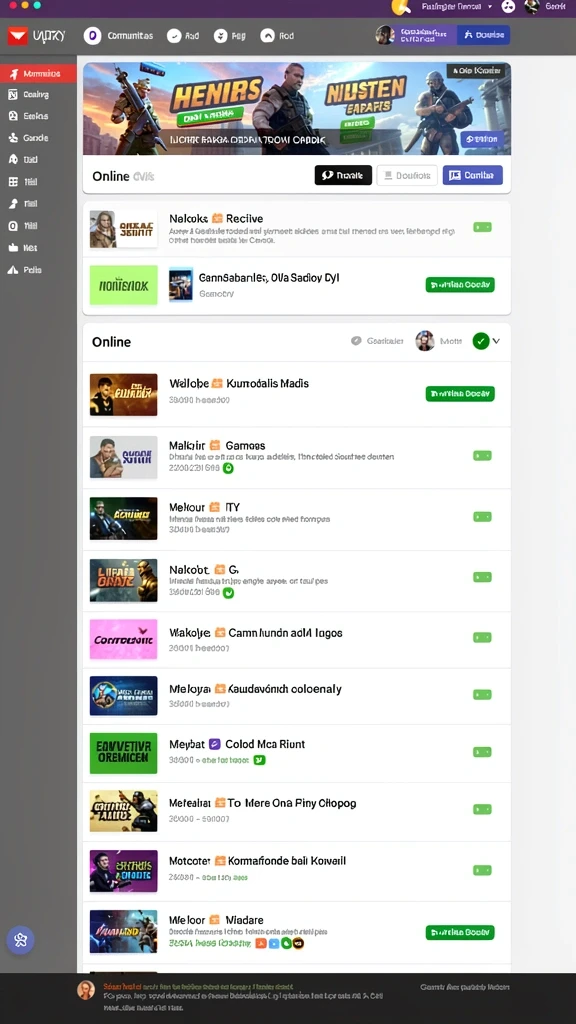This screenshot has width=576, height=1024.
Task: Click the thumbs-up icon in the sidebar
Action: (x=12, y=248)
